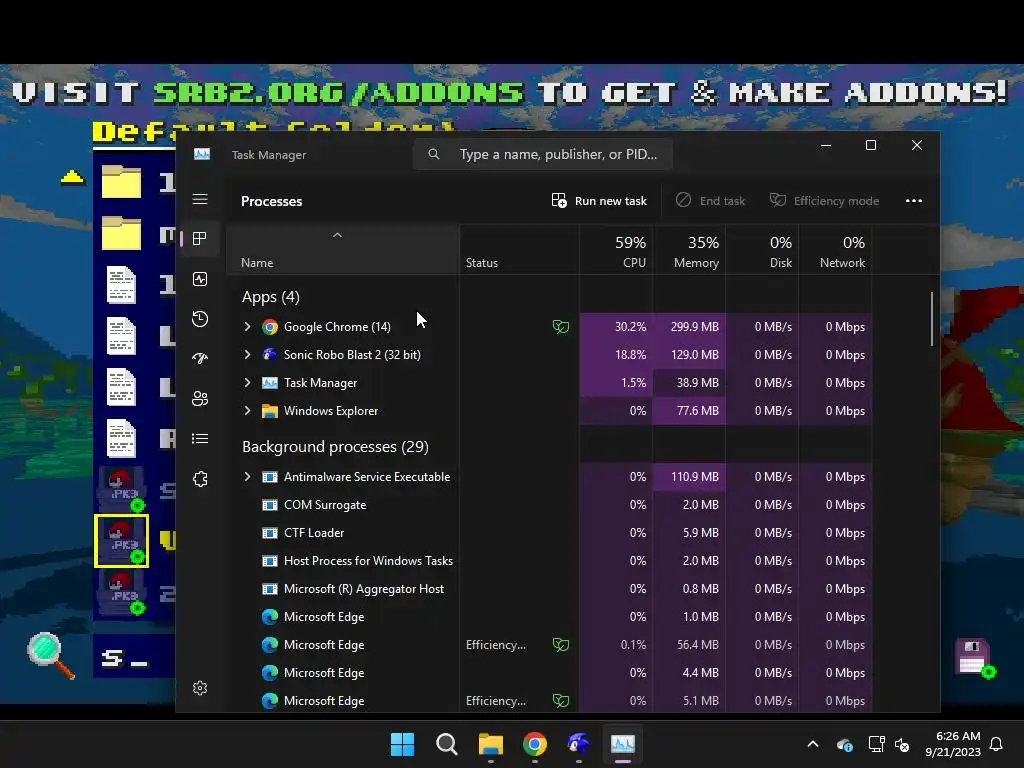Open the Startup apps sidebar icon
Image resolution: width=1024 pixels, height=768 pixels.
click(x=200, y=359)
